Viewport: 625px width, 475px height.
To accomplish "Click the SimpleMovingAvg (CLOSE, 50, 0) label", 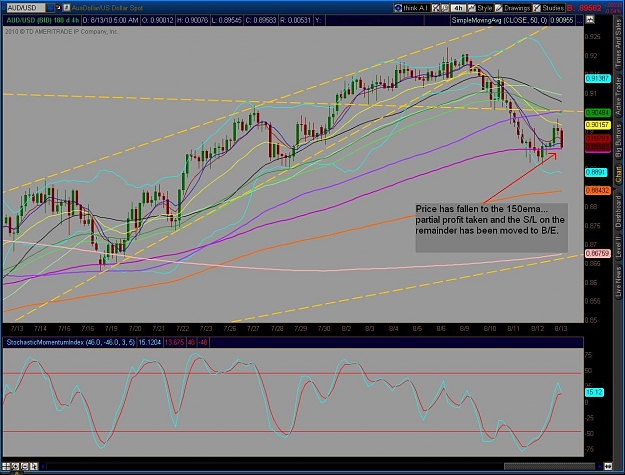I will point(499,20).
